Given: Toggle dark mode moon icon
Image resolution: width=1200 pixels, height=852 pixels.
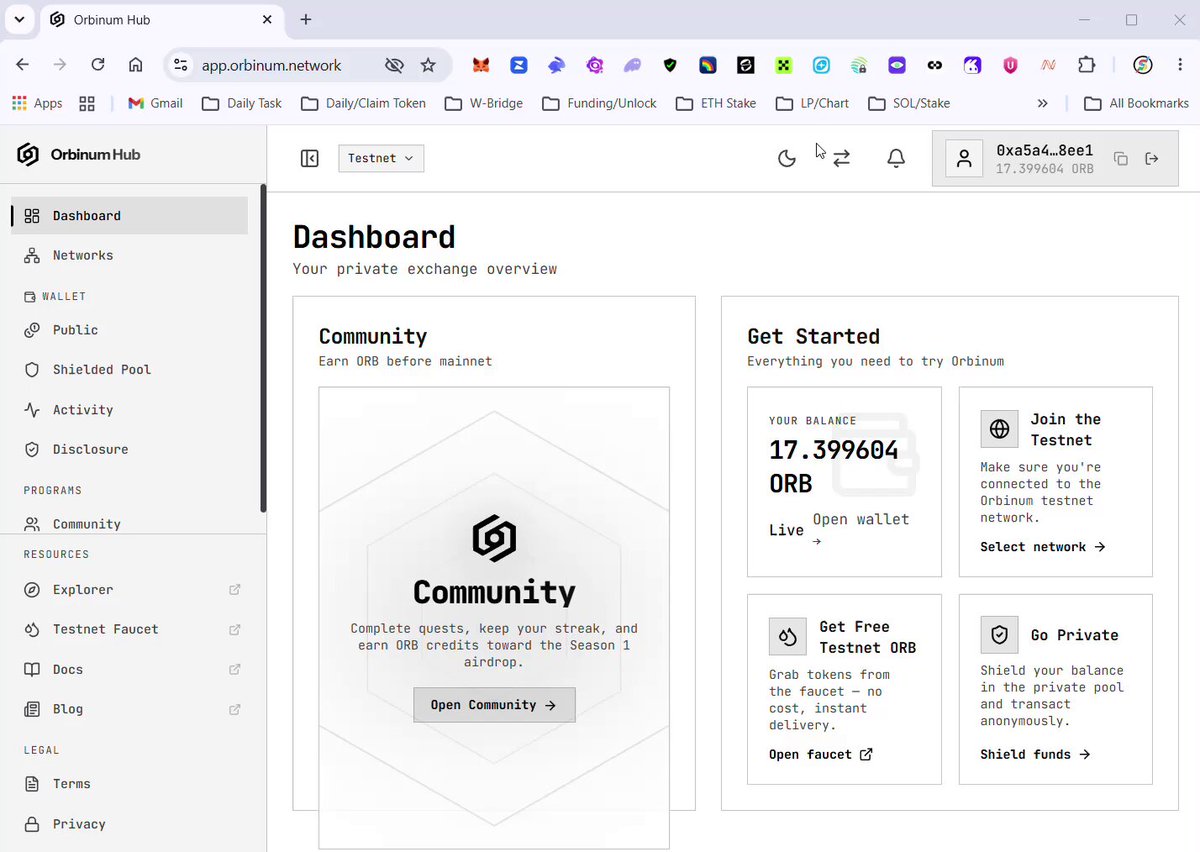Looking at the screenshot, I should pos(787,158).
